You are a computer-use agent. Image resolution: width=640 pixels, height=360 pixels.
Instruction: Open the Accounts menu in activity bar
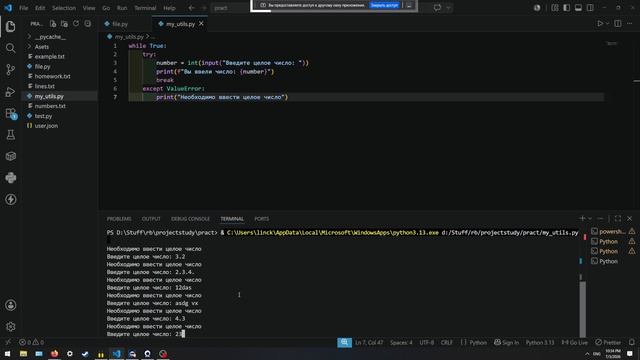11,305
